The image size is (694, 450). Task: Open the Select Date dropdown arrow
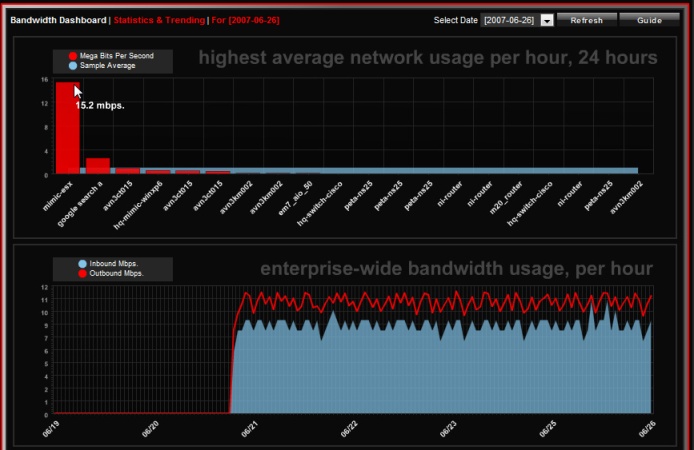point(547,20)
